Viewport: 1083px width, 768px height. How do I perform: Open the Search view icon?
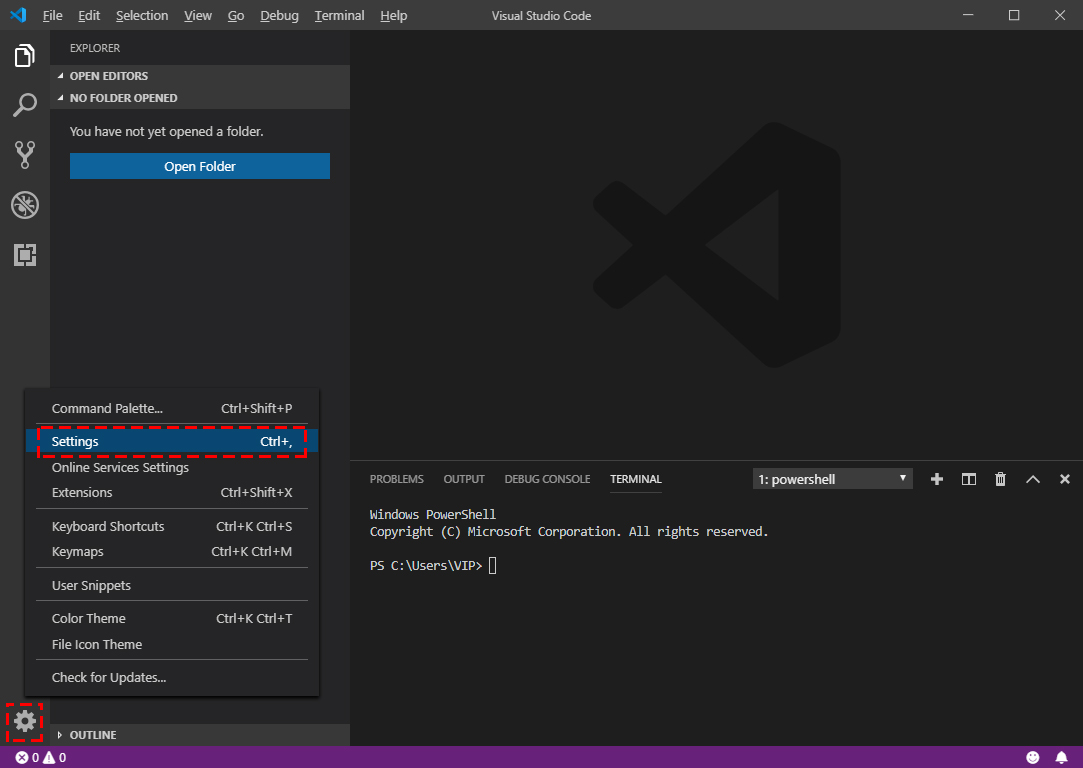coord(25,106)
